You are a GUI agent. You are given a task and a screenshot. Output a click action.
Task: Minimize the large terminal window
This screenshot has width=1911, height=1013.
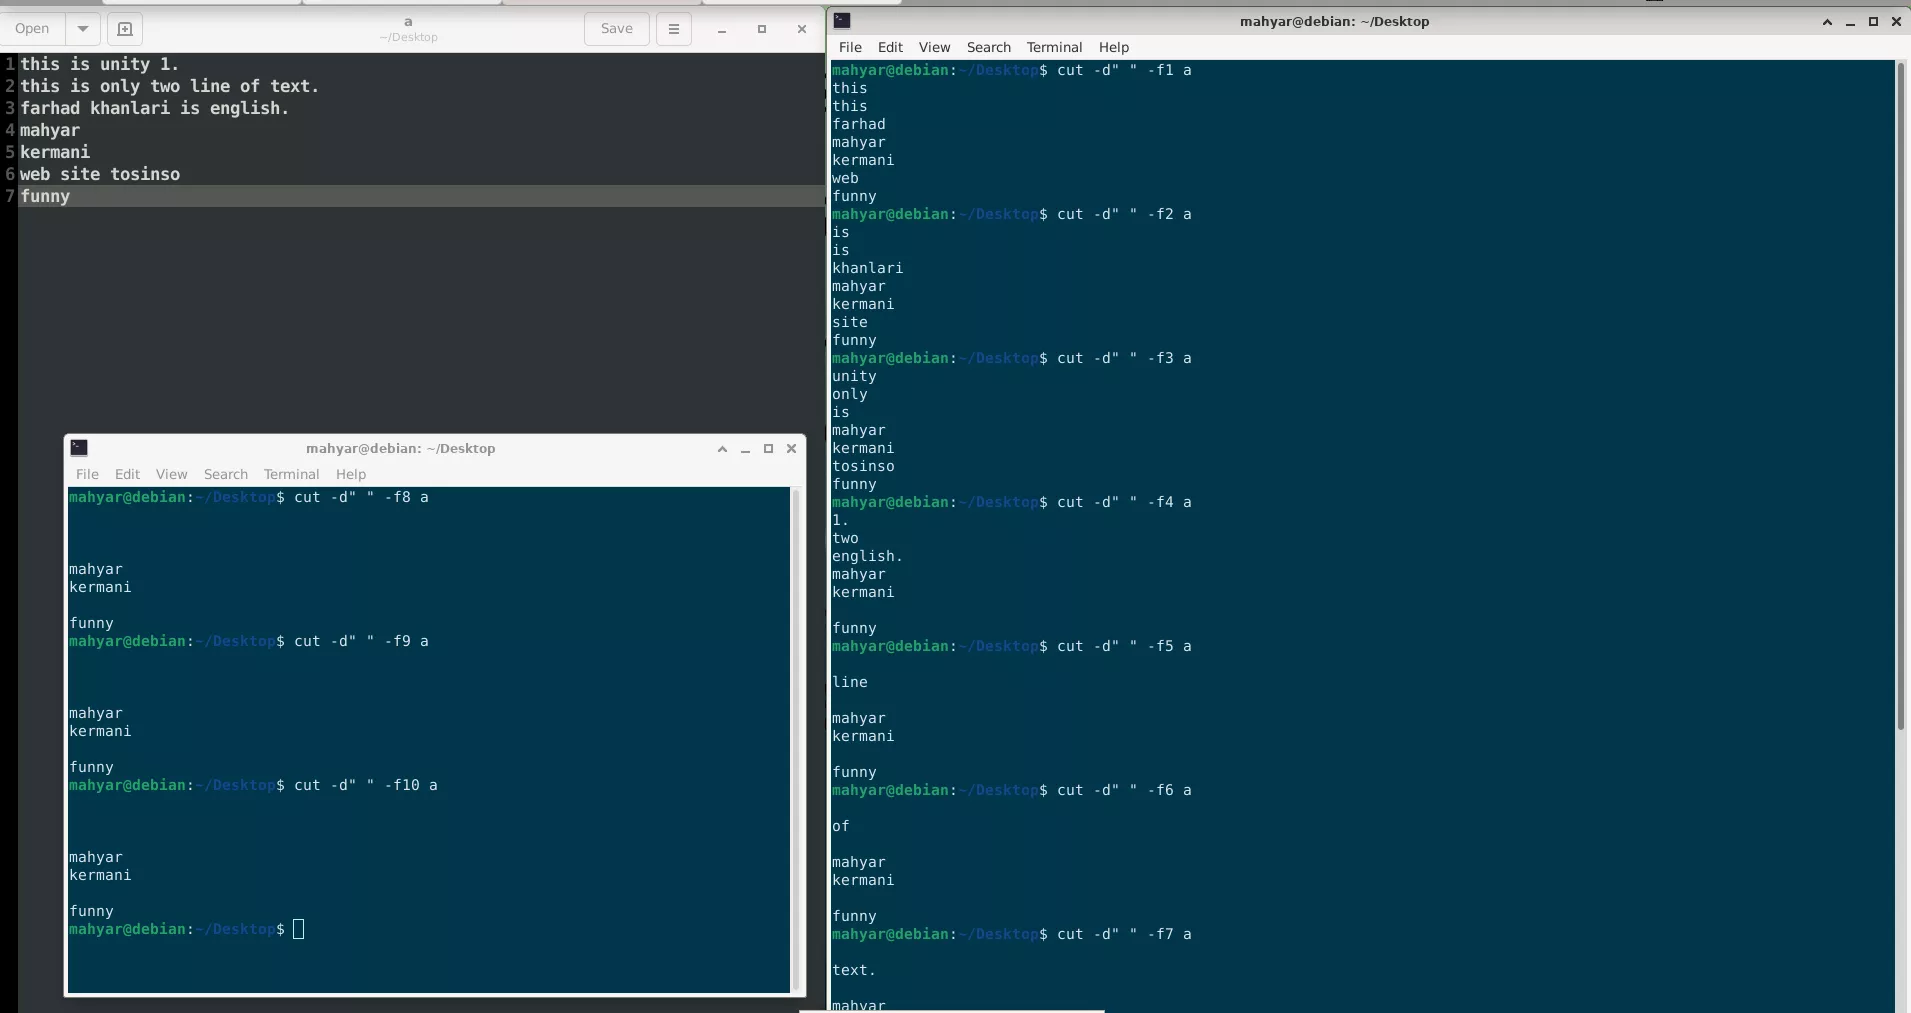click(x=1850, y=22)
